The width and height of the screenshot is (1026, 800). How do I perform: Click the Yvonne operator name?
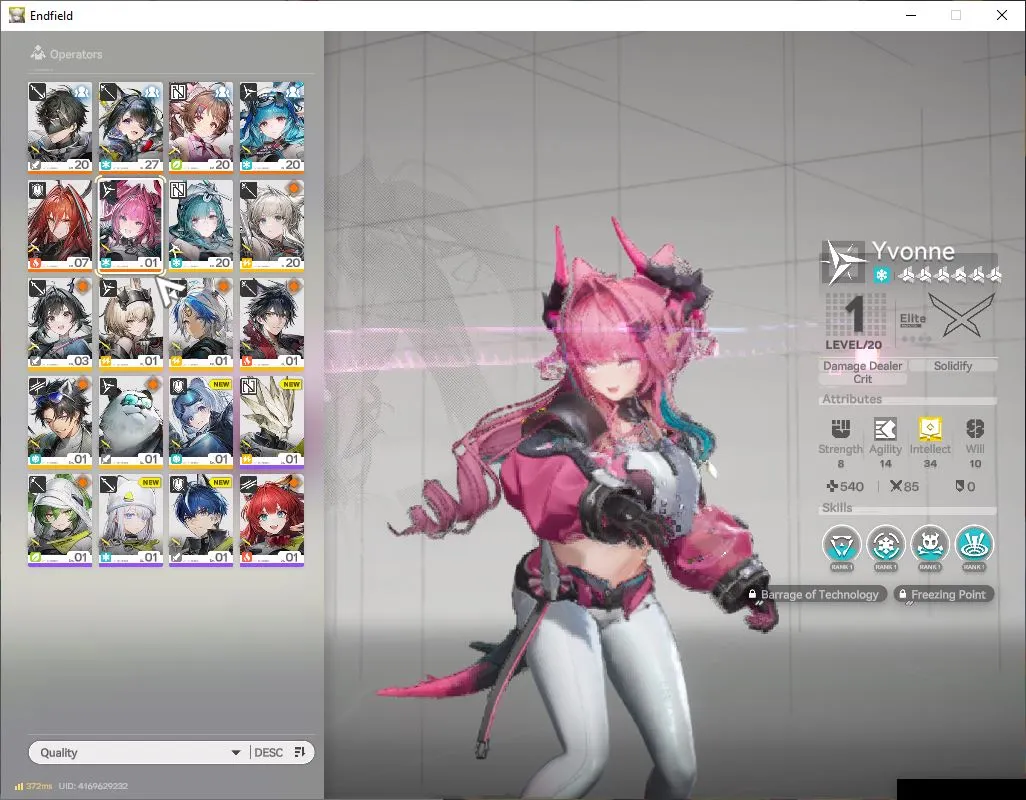click(913, 251)
